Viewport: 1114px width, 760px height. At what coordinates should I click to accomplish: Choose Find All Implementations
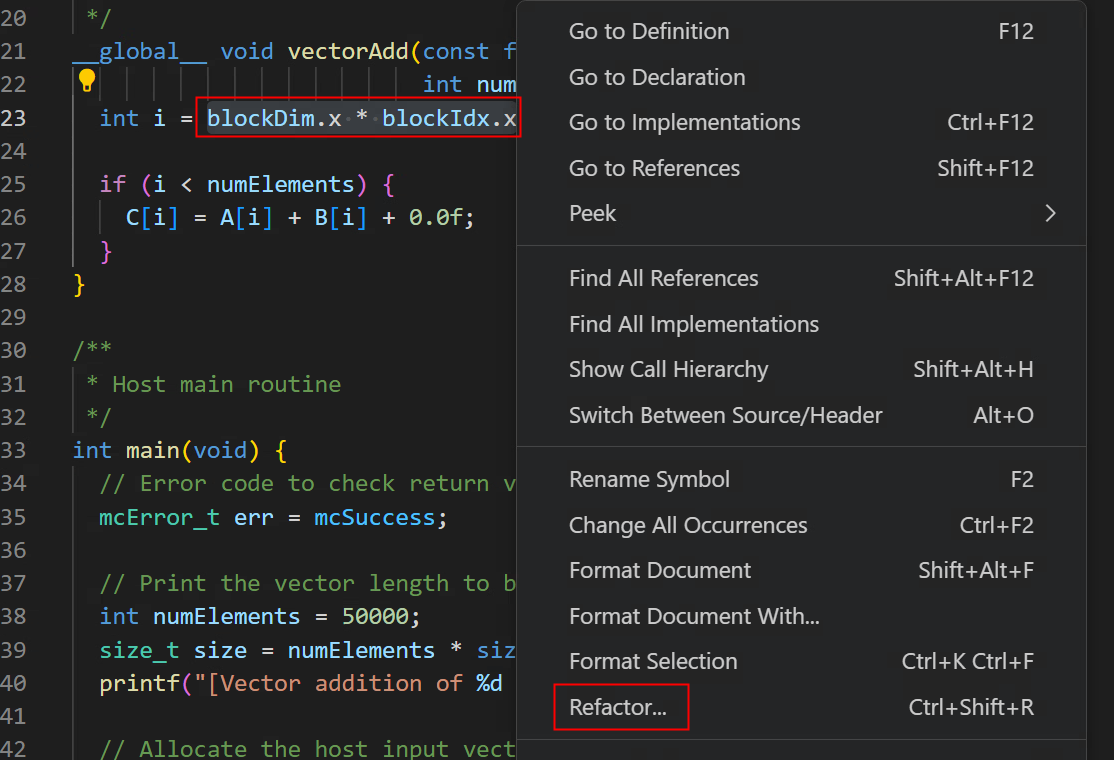(x=693, y=324)
